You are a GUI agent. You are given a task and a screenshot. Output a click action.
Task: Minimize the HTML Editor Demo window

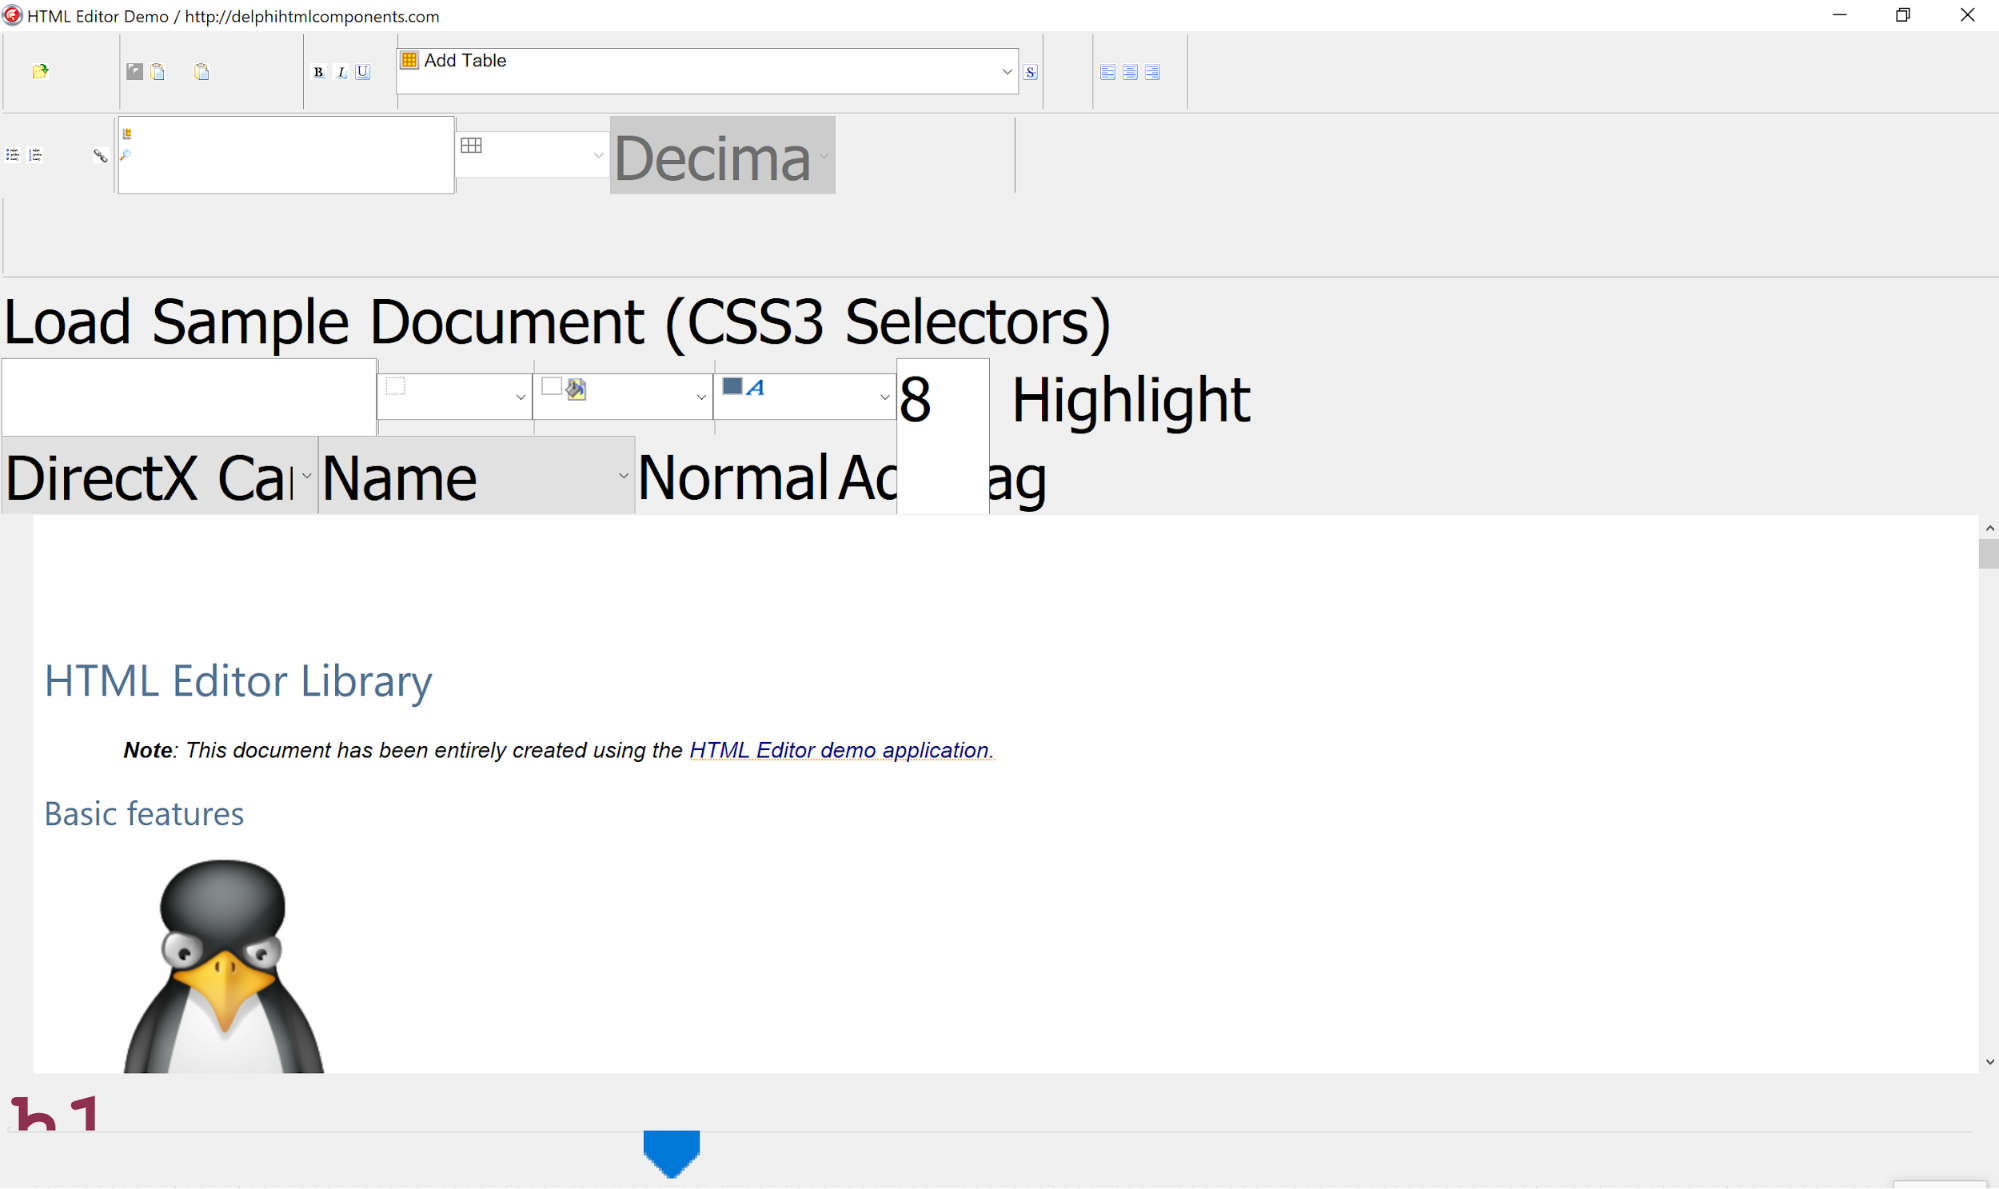point(1839,15)
